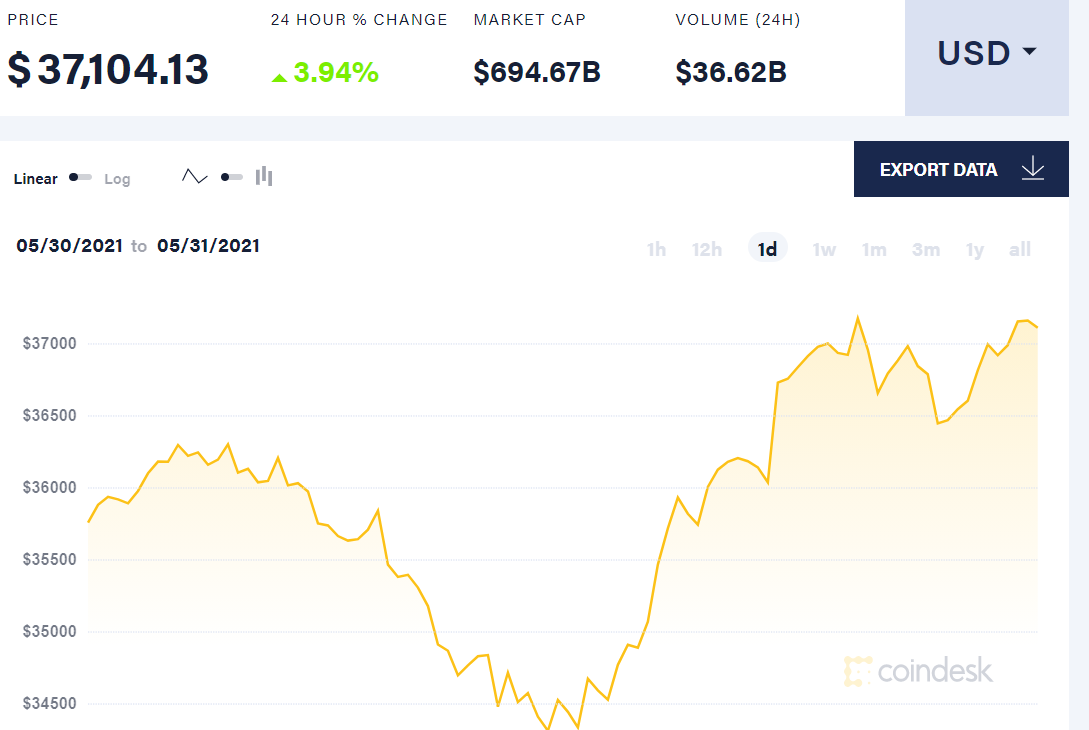The width and height of the screenshot is (1089, 730).
Task: Click the start date 05/30/2021
Action: (x=69, y=245)
